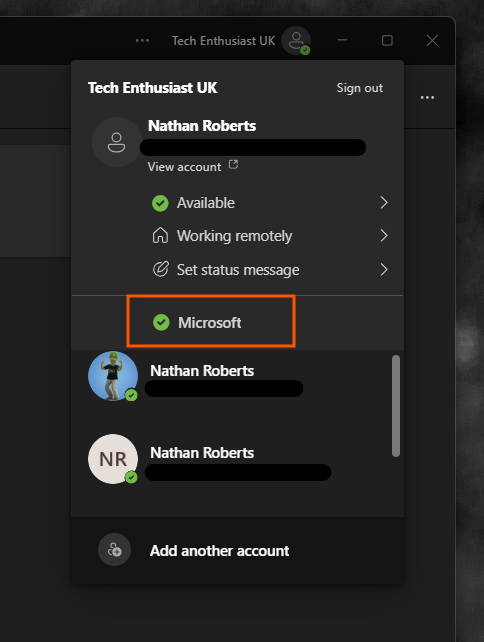Expand the Working remotely chevron
484x642 pixels.
384,235
